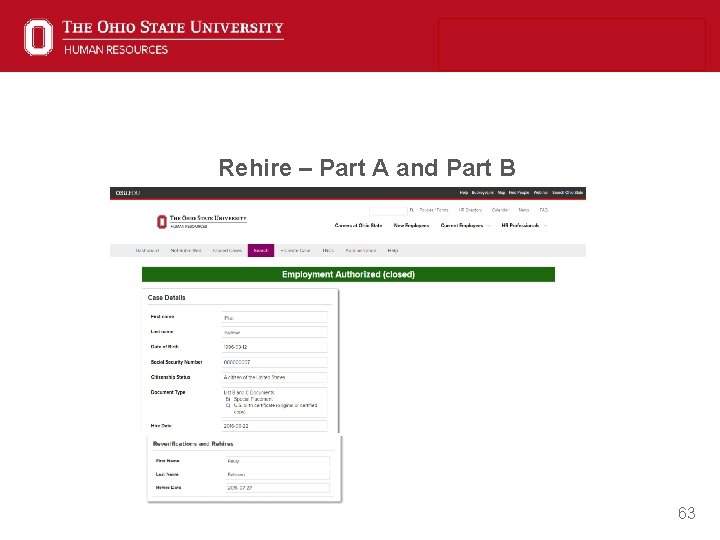Click the Last name field in Case Details
Image resolution: width=720 pixels, height=540 pixels.
pyautogui.click(x=275, y=332)
